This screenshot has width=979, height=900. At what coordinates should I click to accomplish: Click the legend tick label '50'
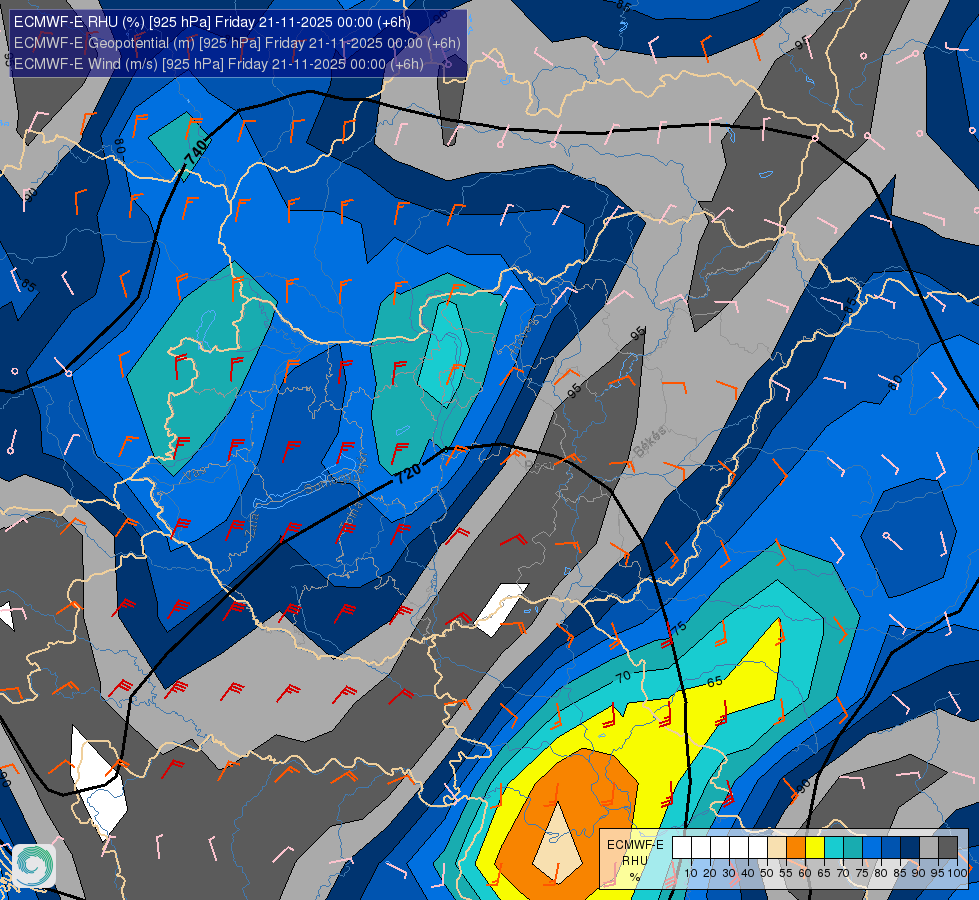coord(767,873)
